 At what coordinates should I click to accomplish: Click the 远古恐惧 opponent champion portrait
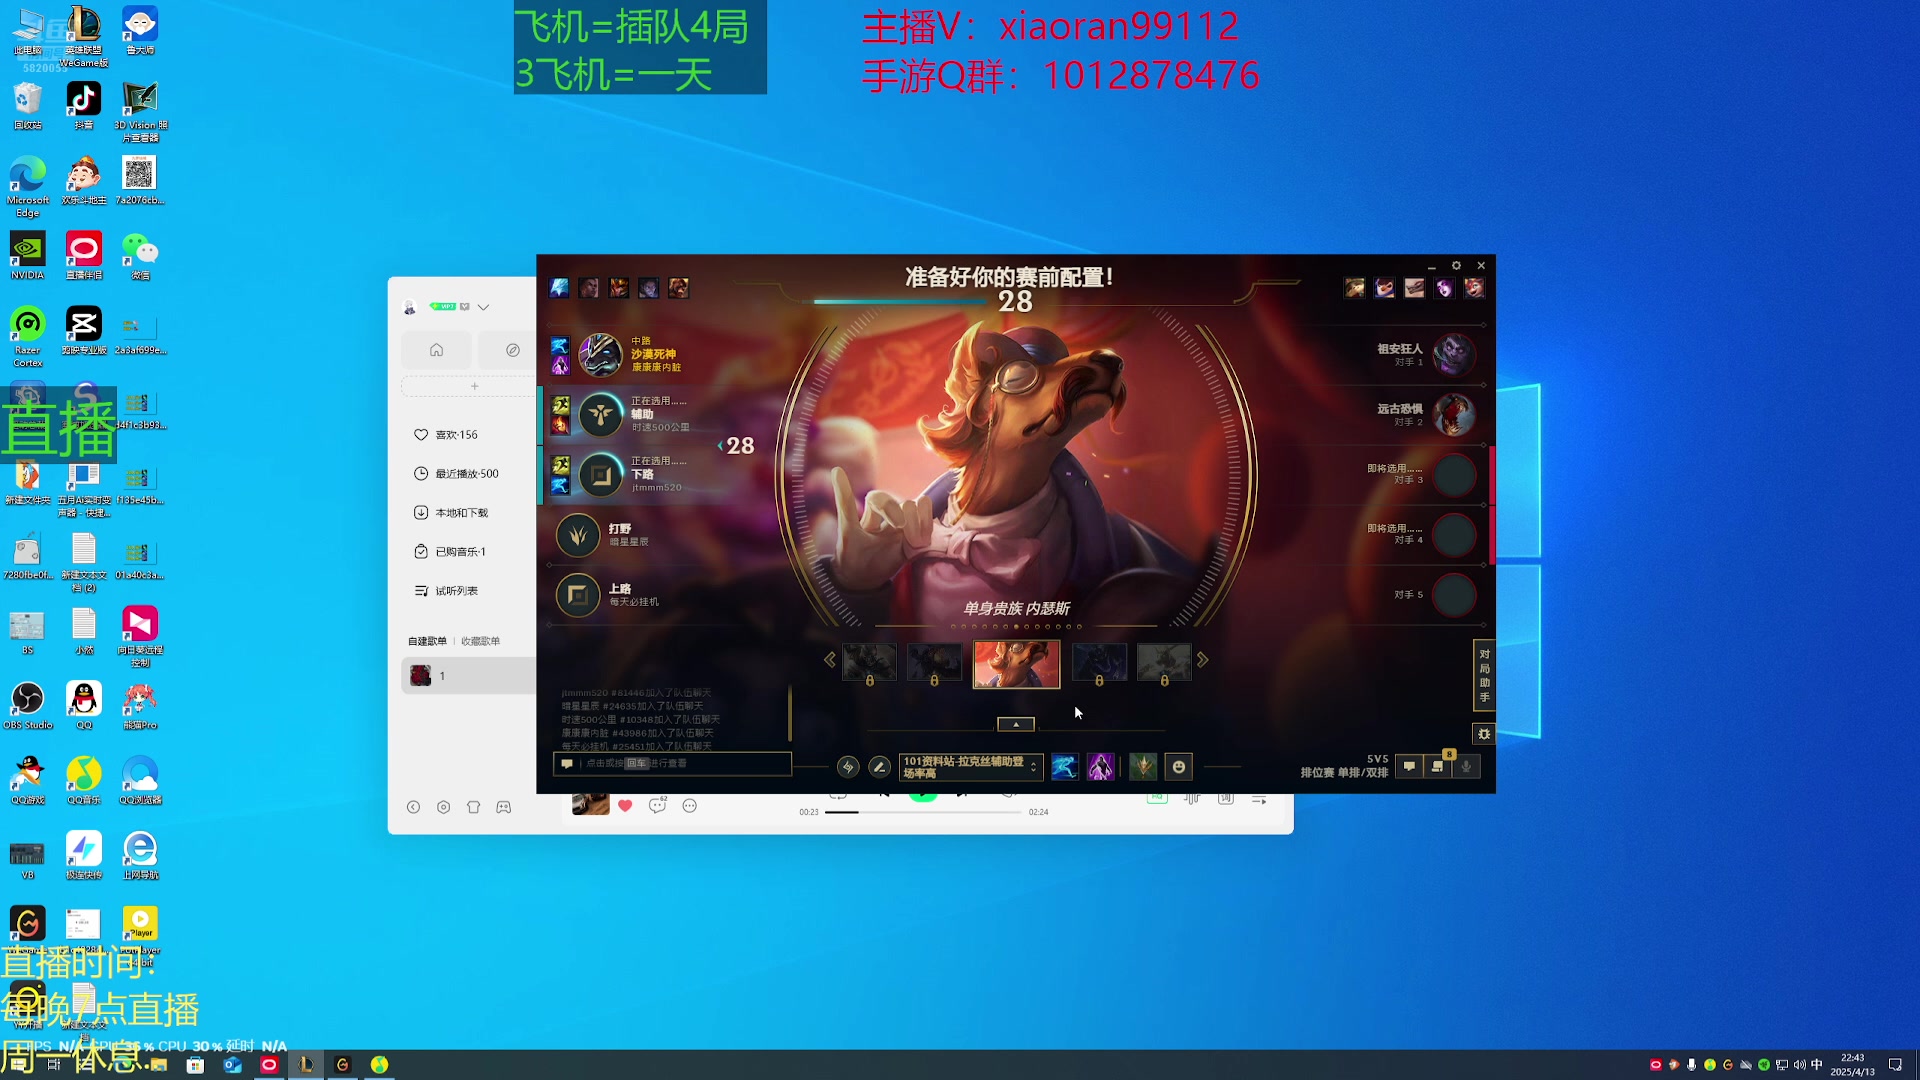click(x=1453, y=414)
